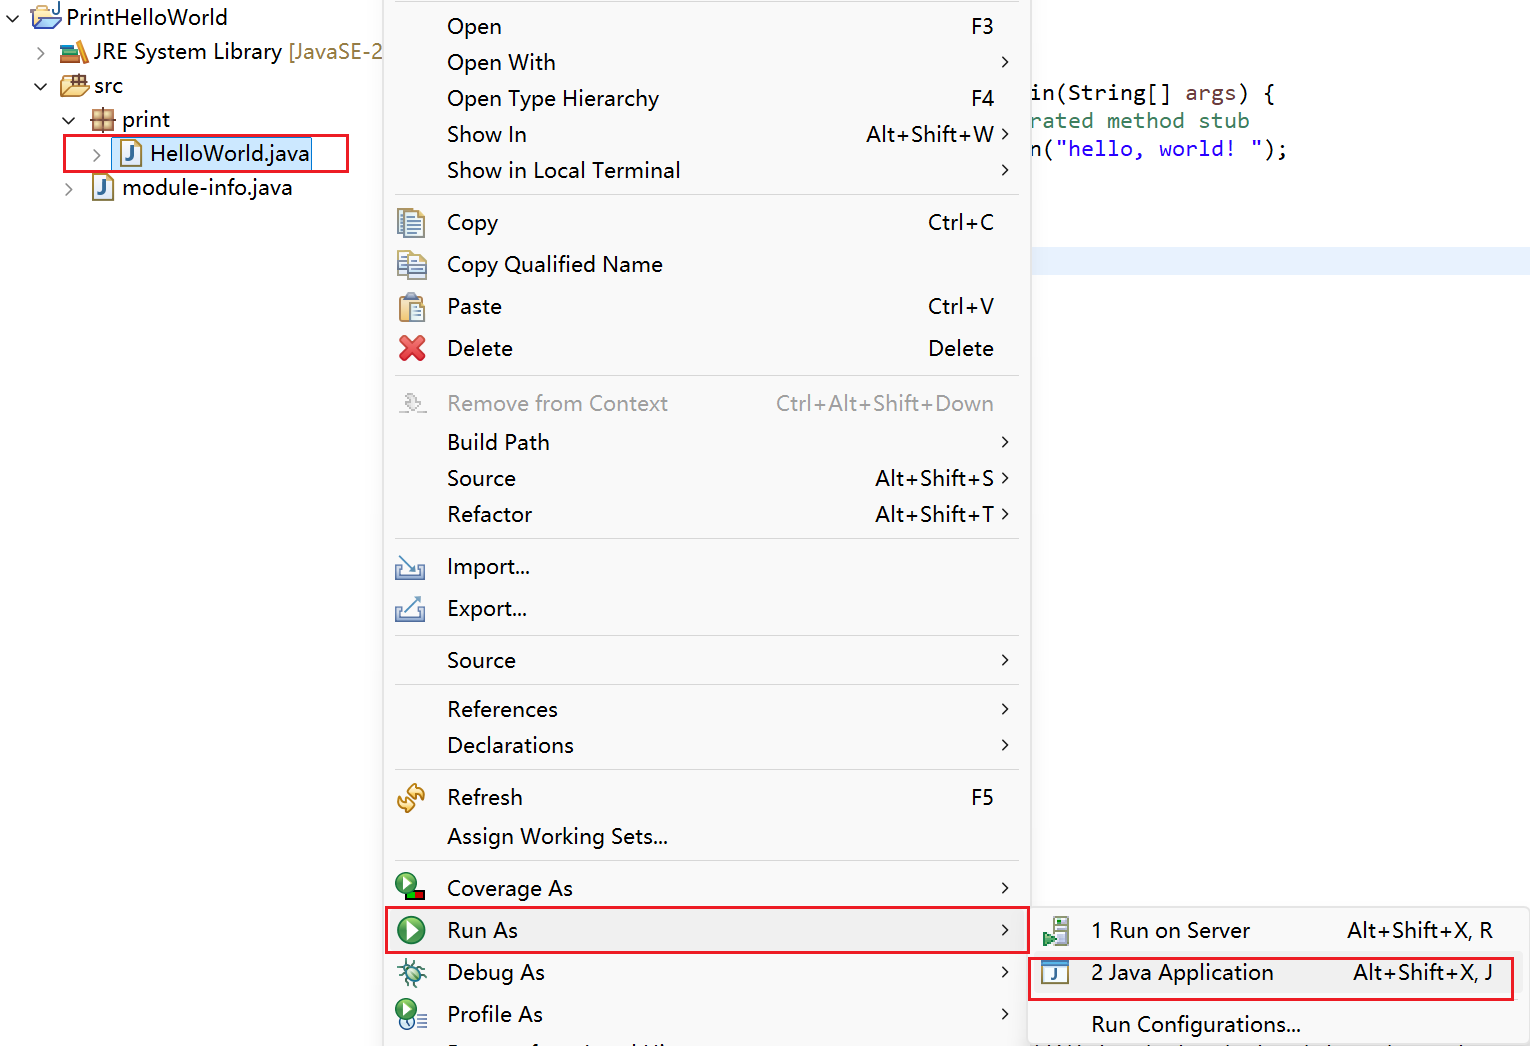
Task: Click the Export icon
Action: (x=411, y=609)
